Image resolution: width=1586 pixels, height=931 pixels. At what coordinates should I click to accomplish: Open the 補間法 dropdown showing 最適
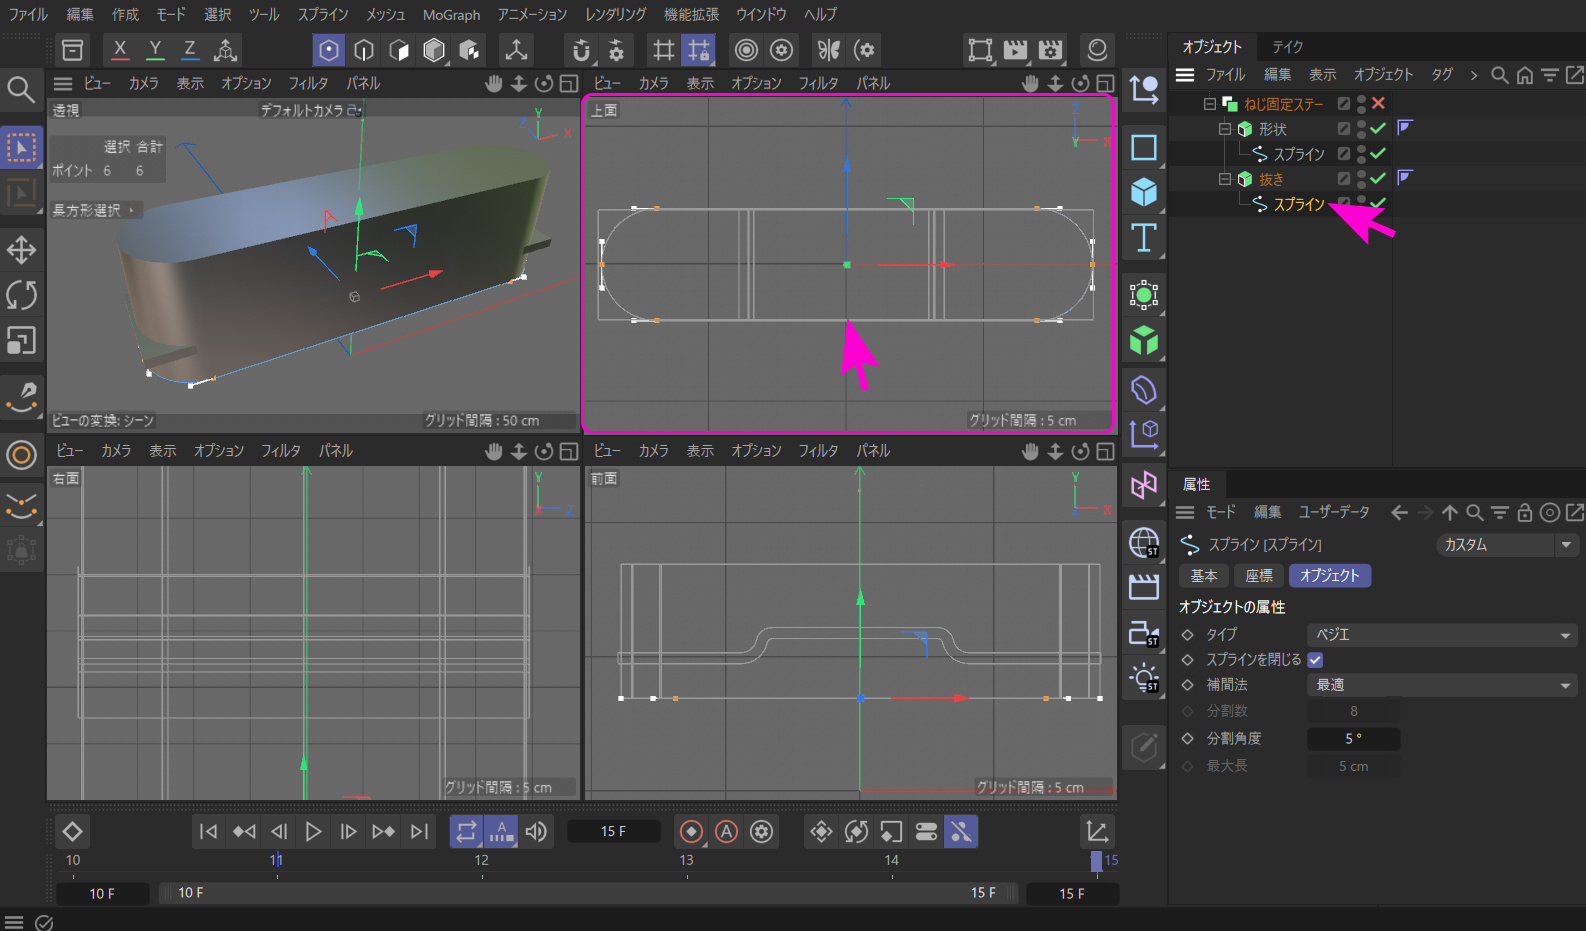(1441, 685)
